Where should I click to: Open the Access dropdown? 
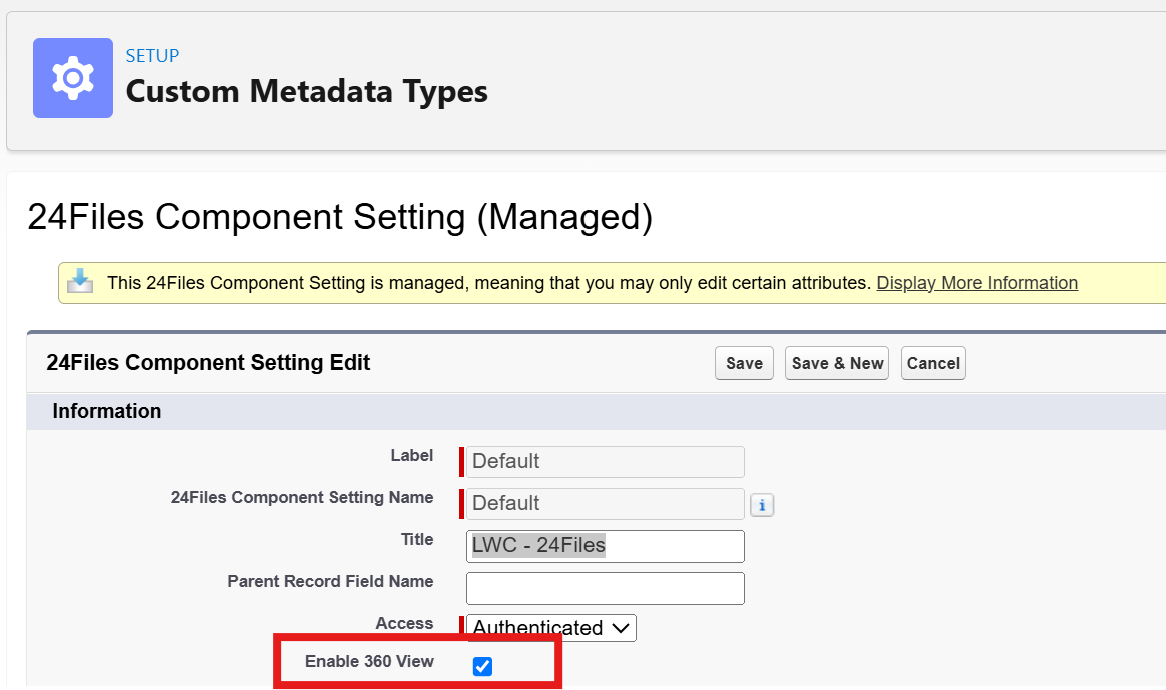551,628
